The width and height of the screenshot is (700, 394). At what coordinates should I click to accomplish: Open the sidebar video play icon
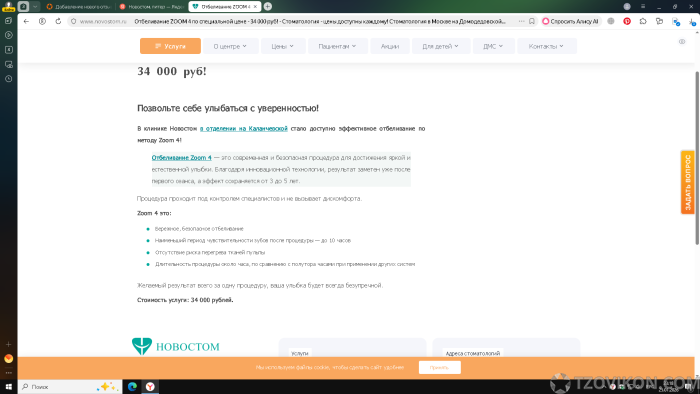[8, 35]
